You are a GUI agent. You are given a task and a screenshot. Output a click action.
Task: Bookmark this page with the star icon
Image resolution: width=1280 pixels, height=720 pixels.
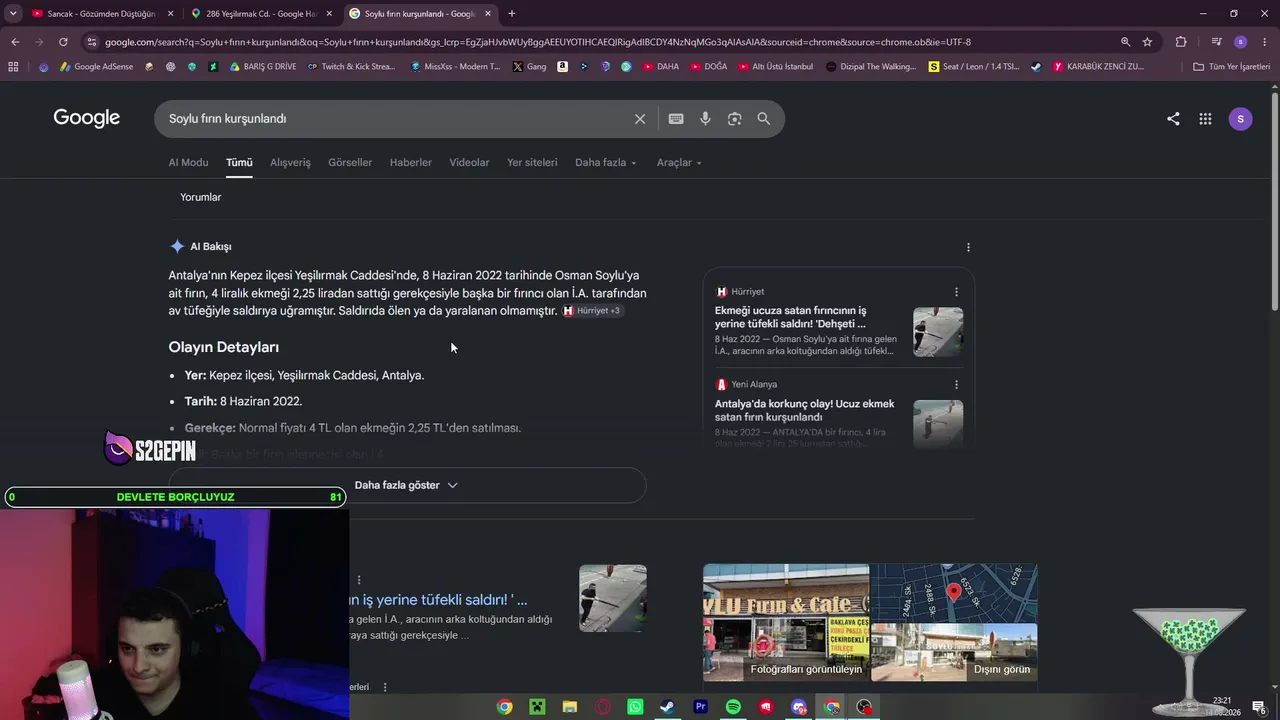[x=1147, y=42]
